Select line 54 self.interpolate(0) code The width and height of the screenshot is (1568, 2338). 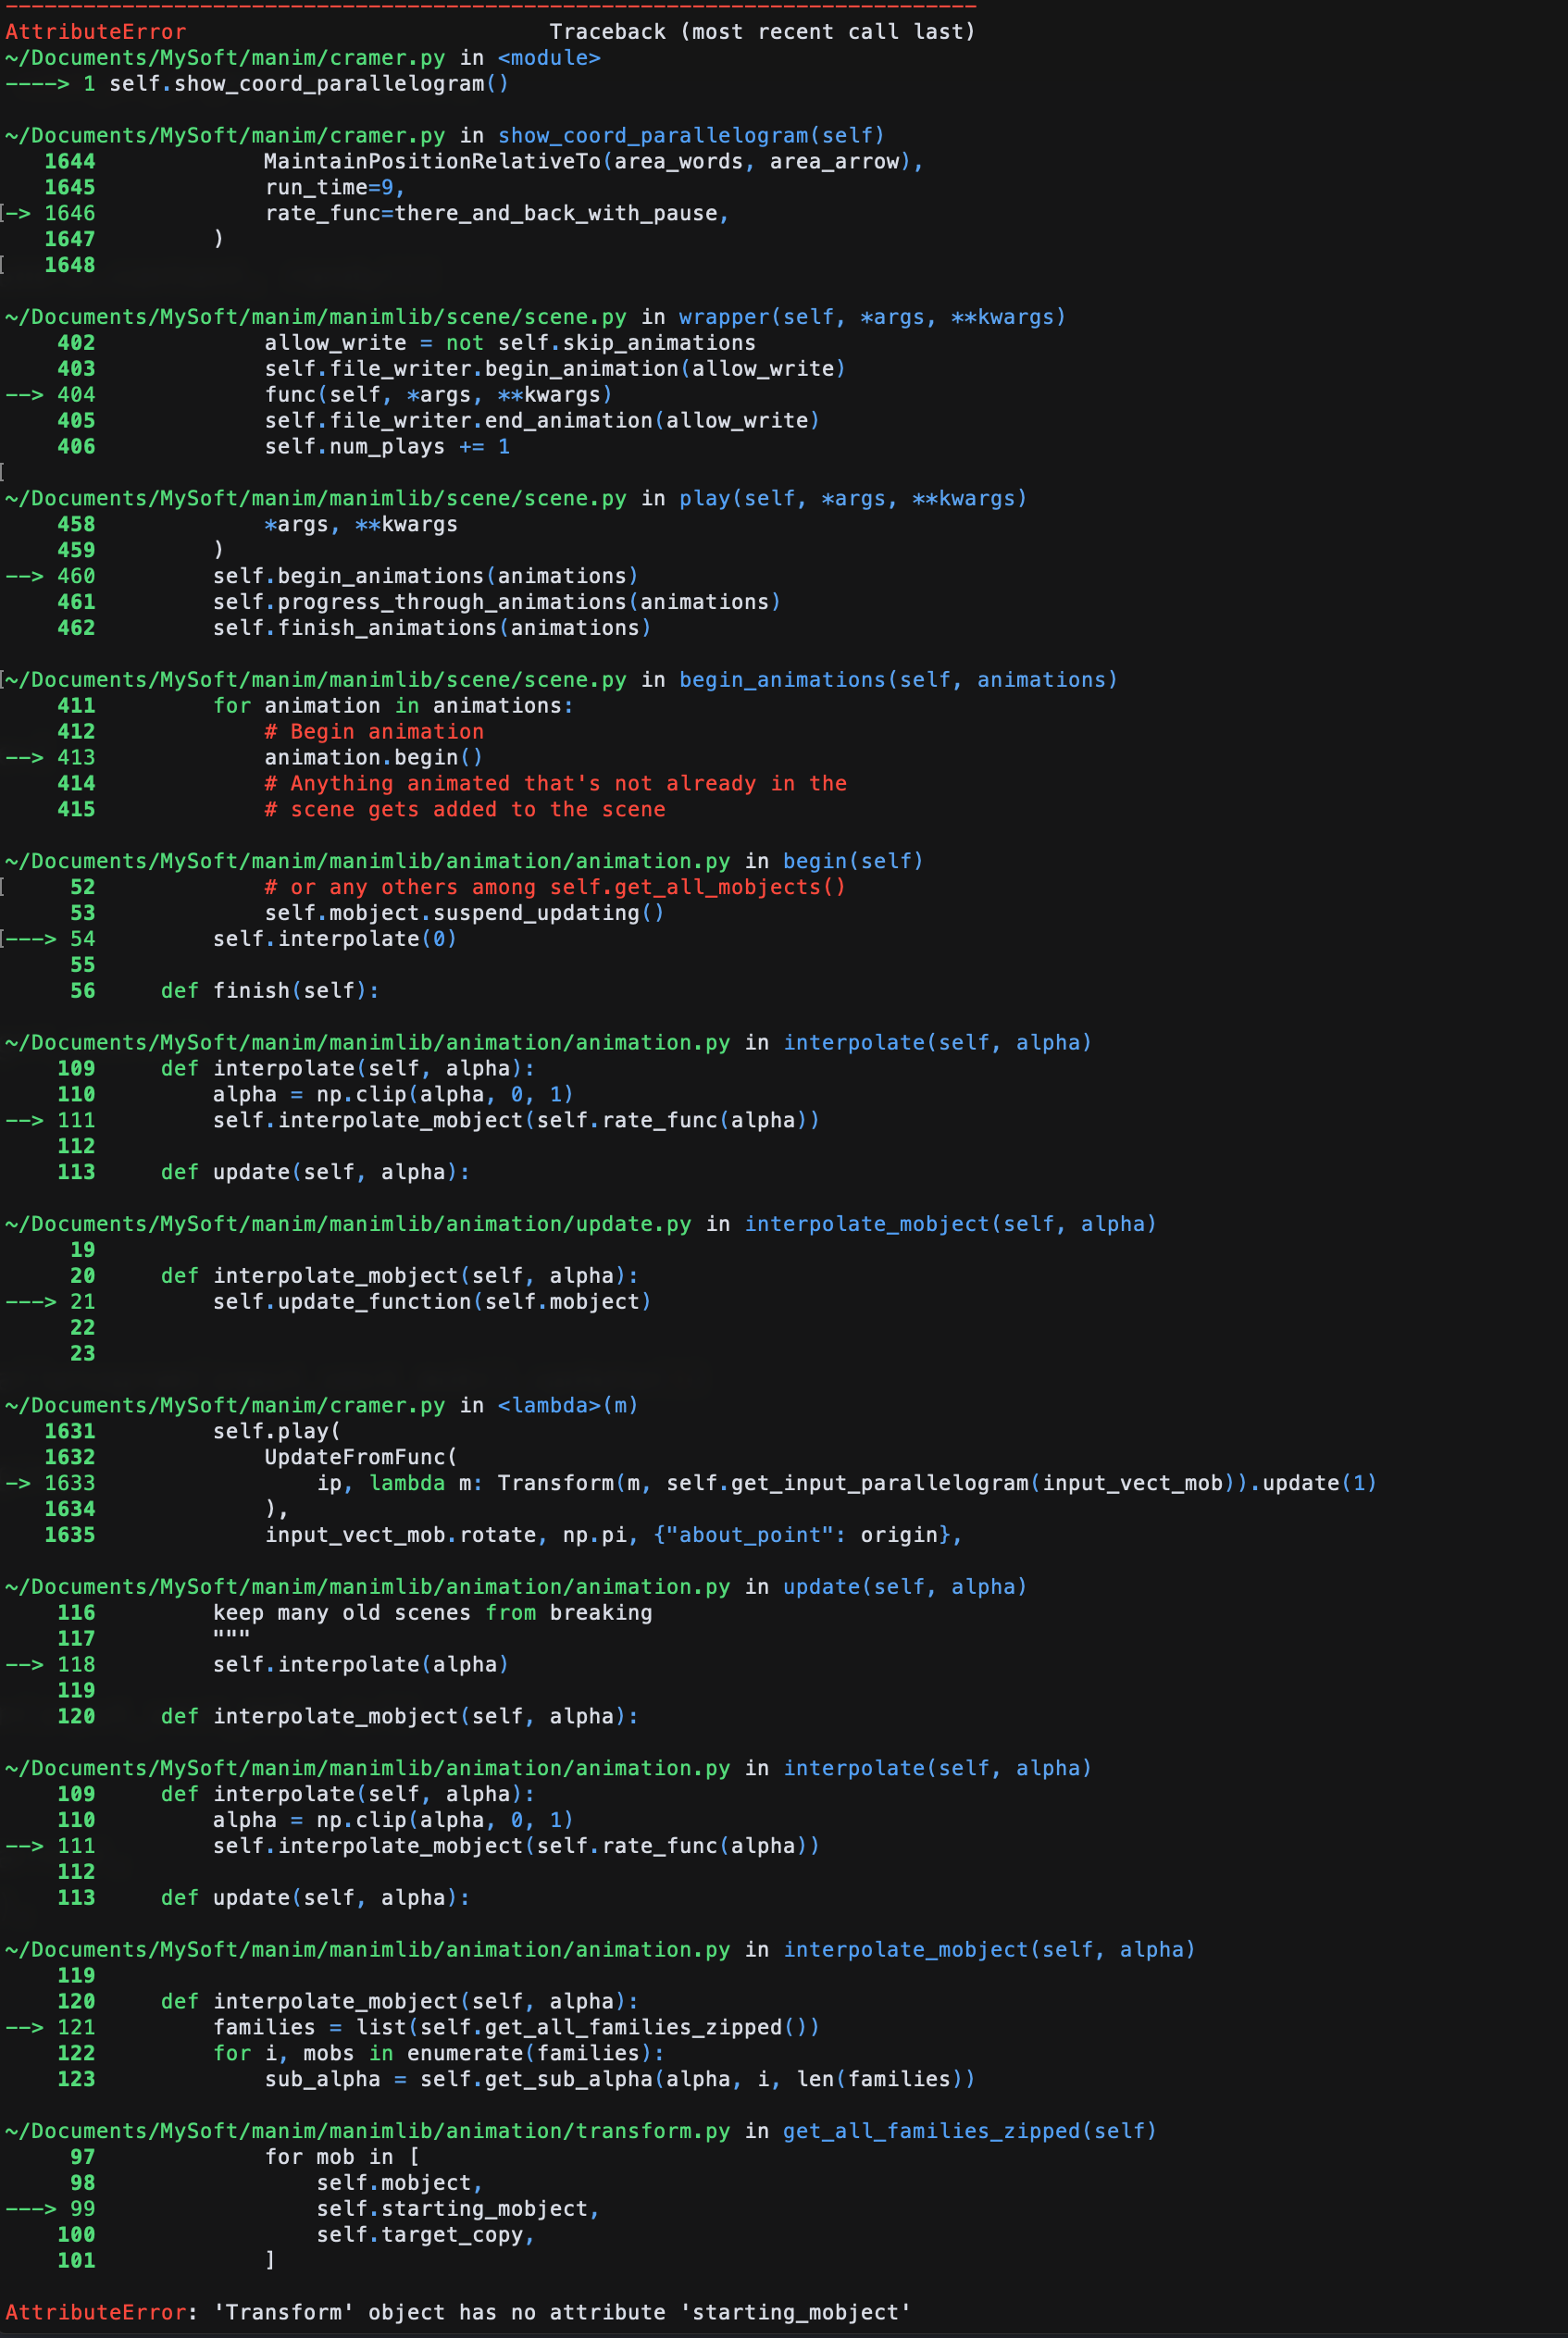tap(334, 938)
